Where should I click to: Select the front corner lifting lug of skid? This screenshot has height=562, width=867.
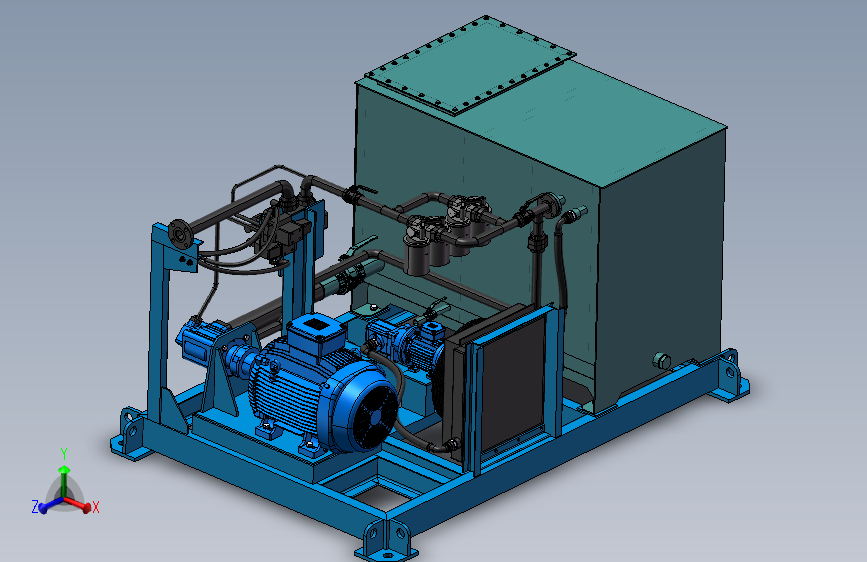tap(387, 539)
